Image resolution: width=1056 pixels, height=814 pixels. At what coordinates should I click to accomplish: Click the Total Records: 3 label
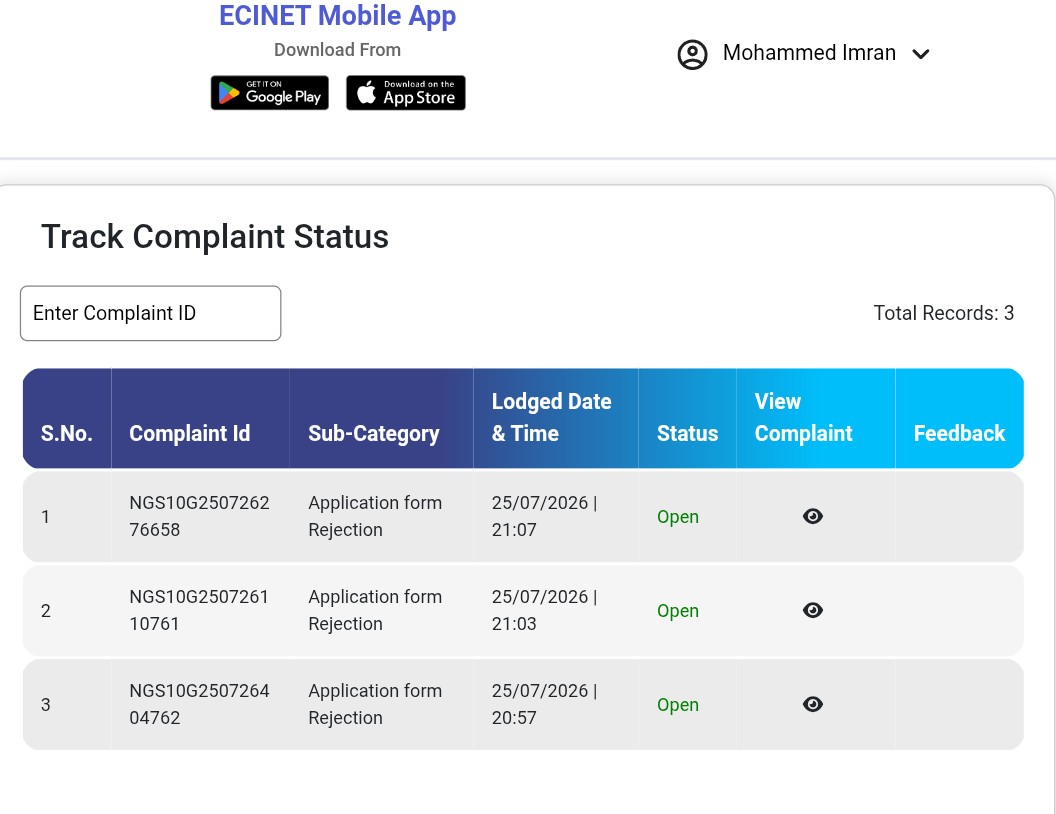click(x=944, y=313)
